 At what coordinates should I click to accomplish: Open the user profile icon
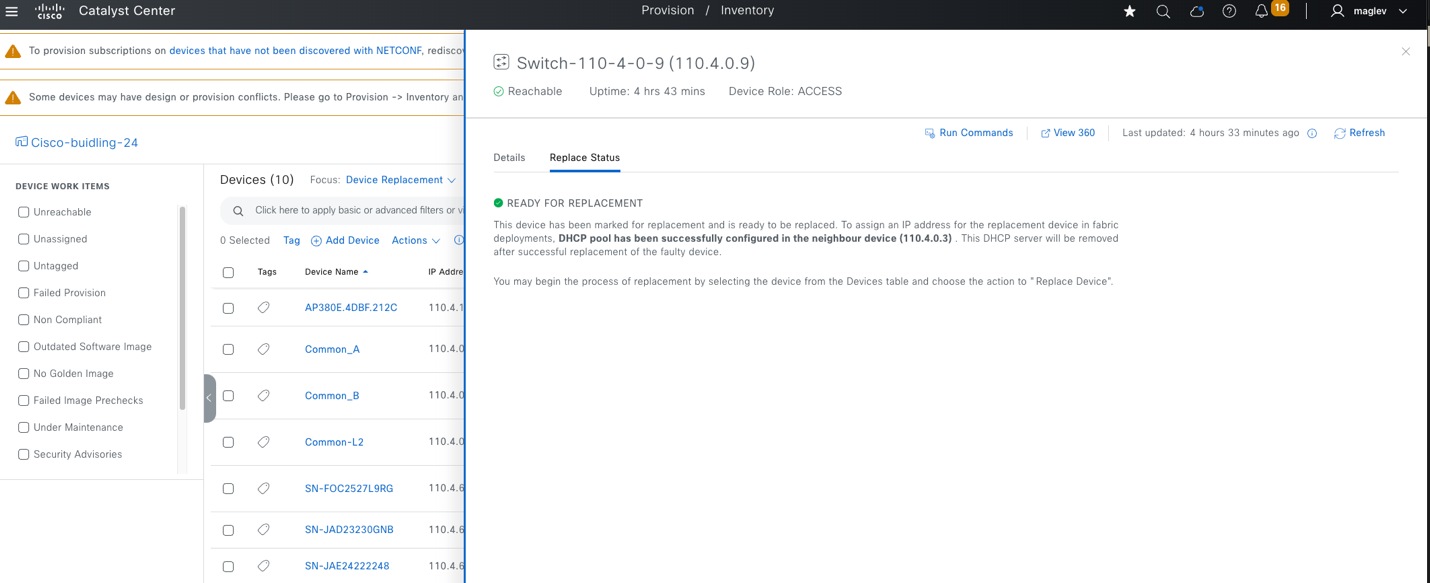tap(1337, 12)
